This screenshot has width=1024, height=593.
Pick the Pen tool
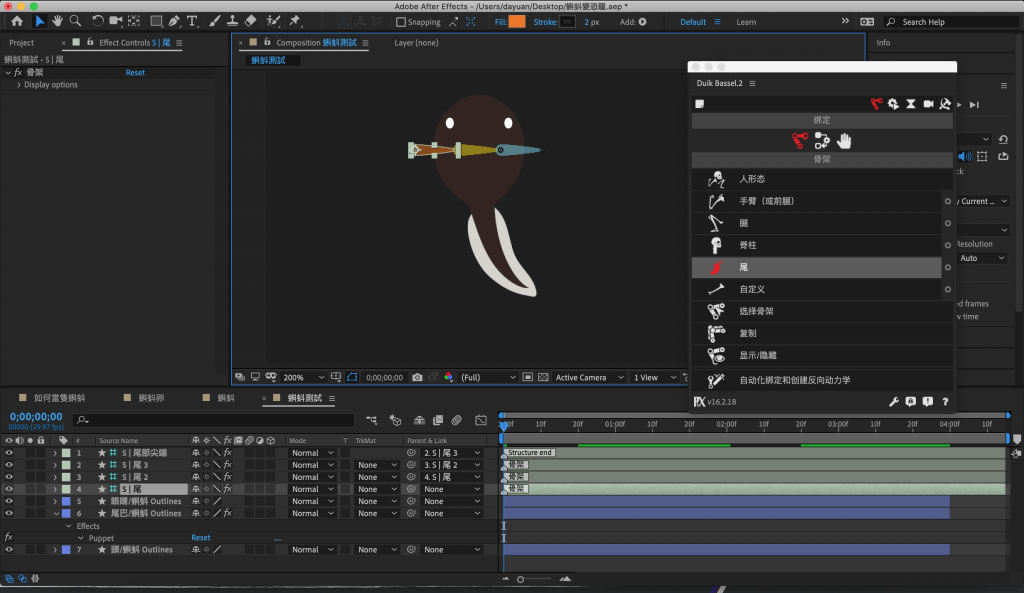coord(174,21)
